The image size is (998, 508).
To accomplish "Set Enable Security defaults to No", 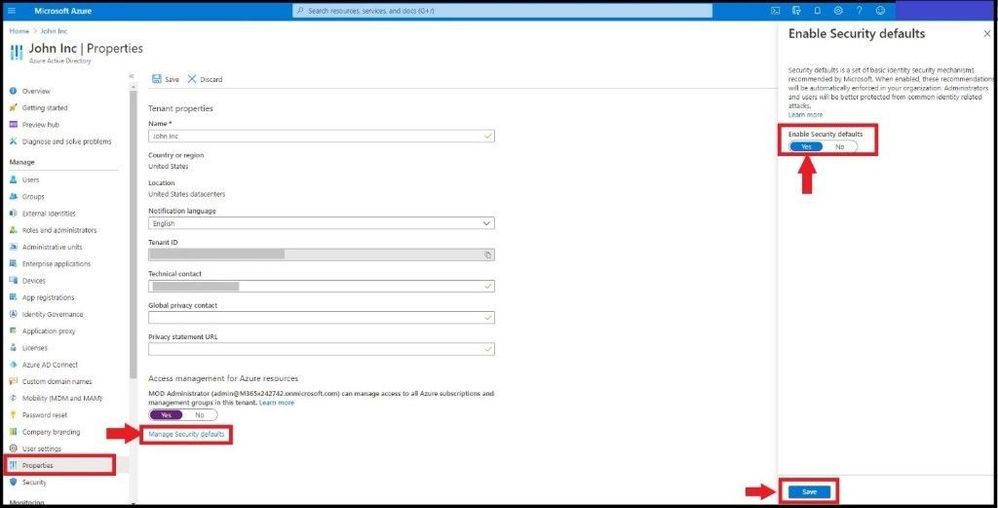I will pyautogui.click(x=840, y=147).
